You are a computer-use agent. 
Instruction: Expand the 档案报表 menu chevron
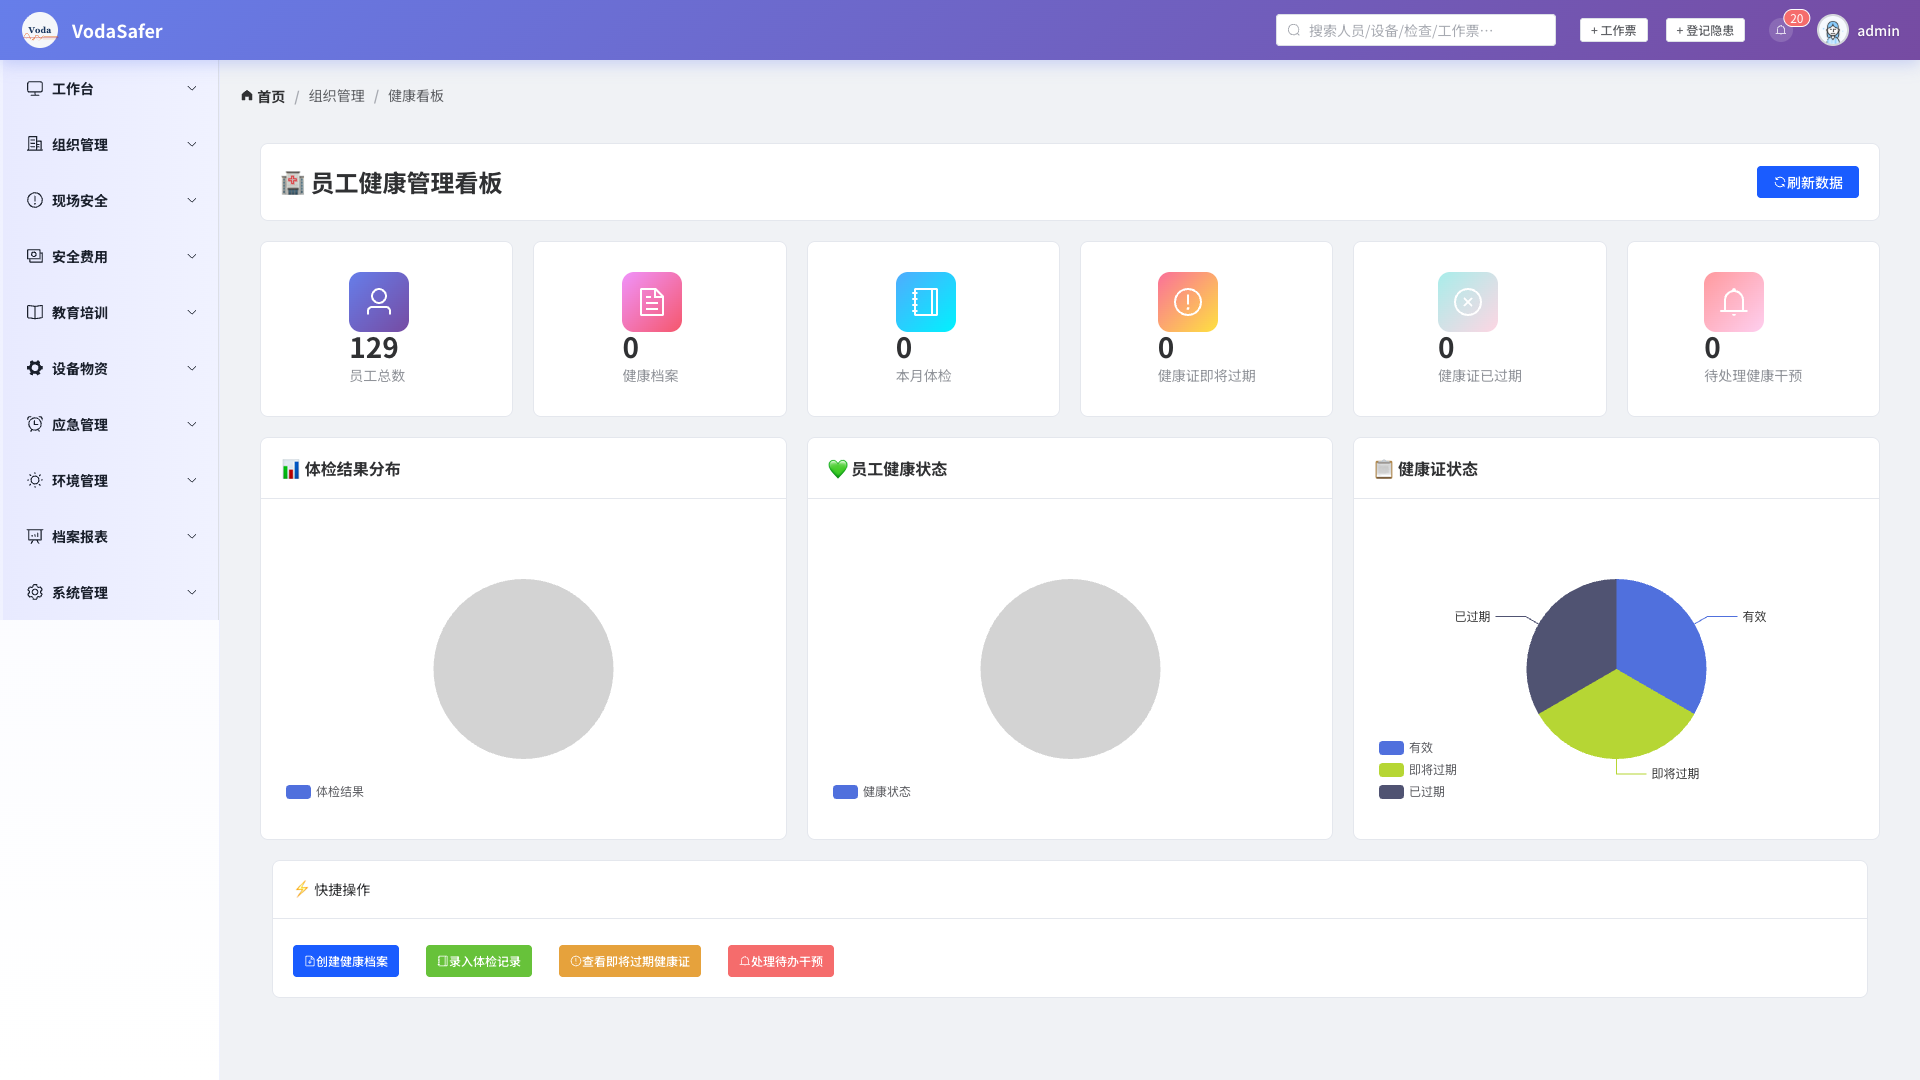[x=192, y=536]
